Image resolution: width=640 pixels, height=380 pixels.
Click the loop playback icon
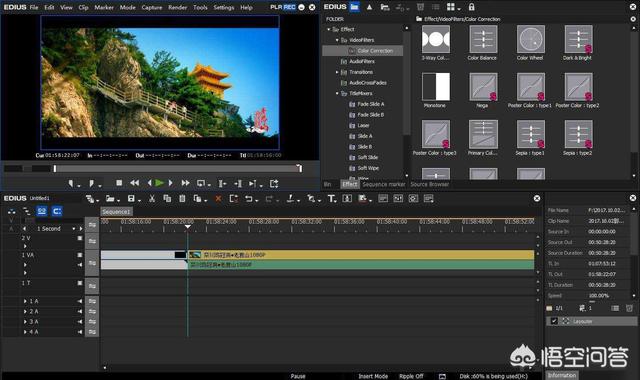(201, 184)
